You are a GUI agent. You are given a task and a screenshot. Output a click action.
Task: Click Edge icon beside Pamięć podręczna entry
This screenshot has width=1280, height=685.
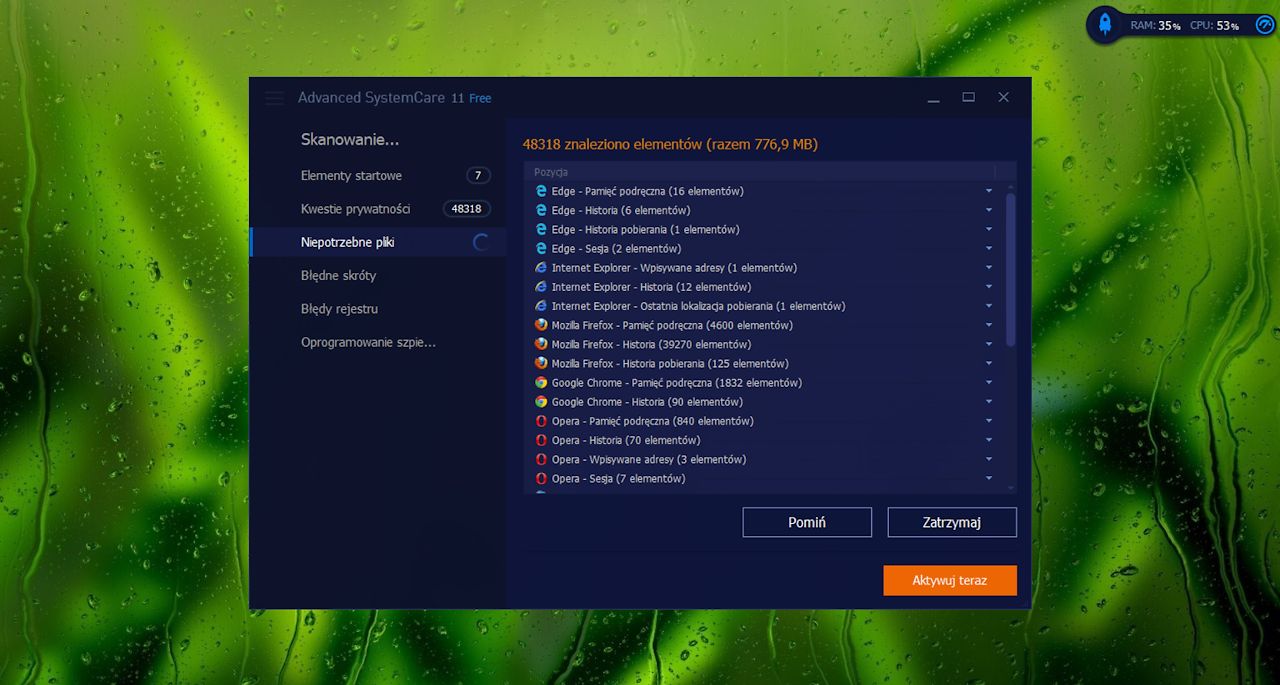coord(541,191)
